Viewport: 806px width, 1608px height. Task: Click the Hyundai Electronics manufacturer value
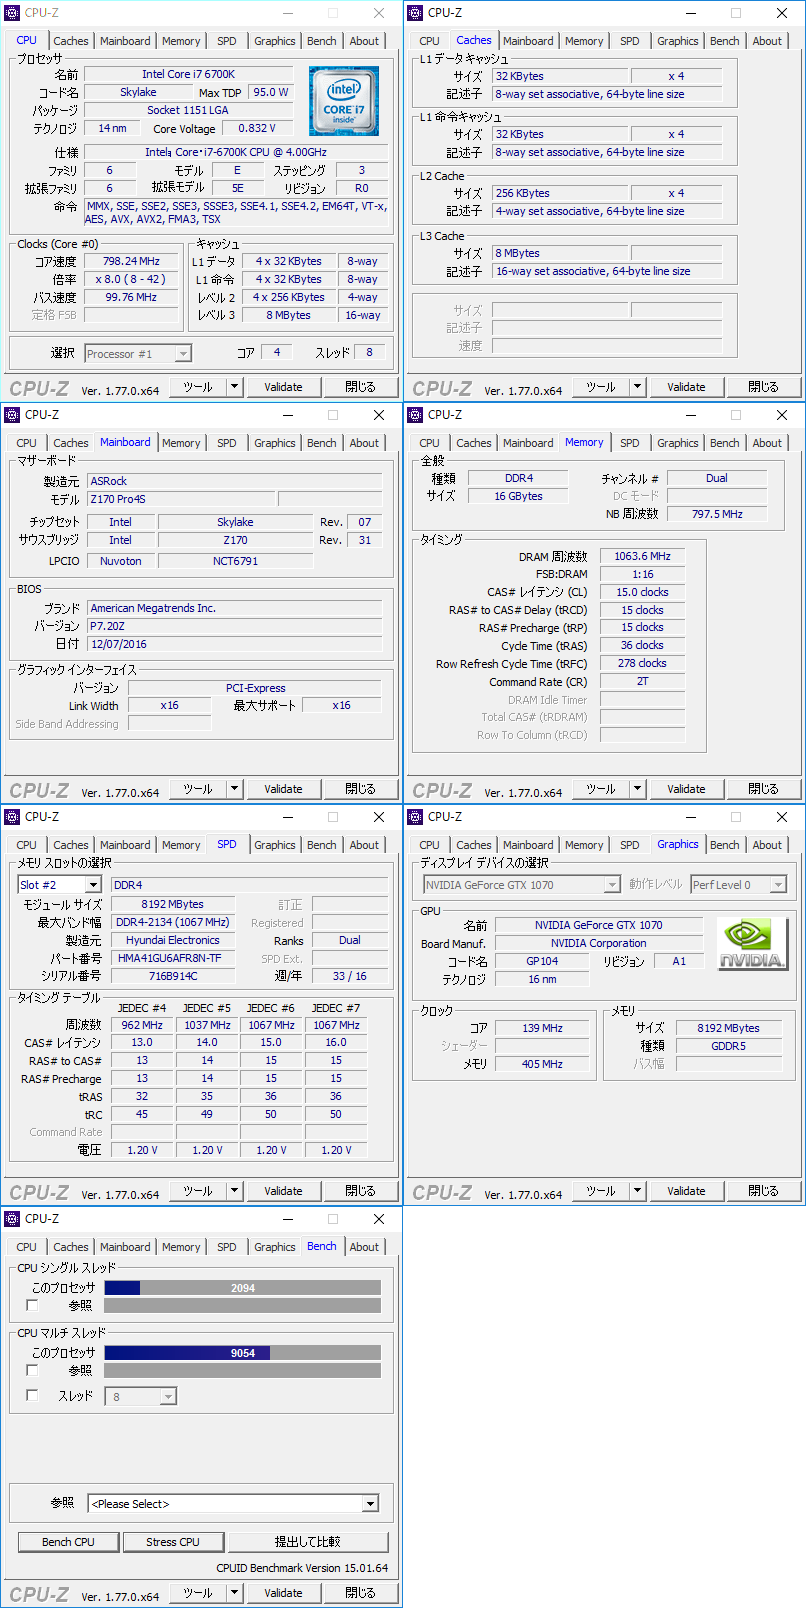click(173, 940)
